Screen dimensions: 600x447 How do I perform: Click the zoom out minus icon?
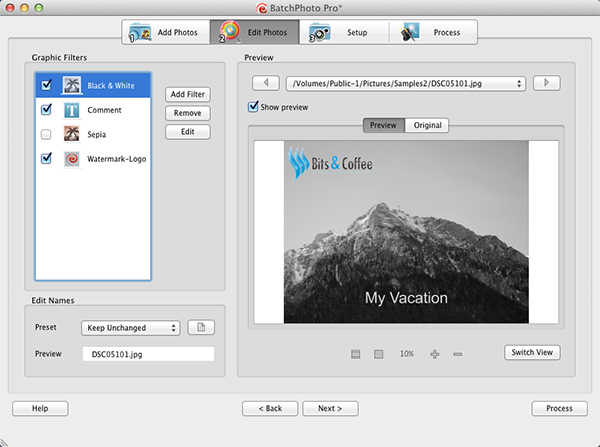[458, 354]
